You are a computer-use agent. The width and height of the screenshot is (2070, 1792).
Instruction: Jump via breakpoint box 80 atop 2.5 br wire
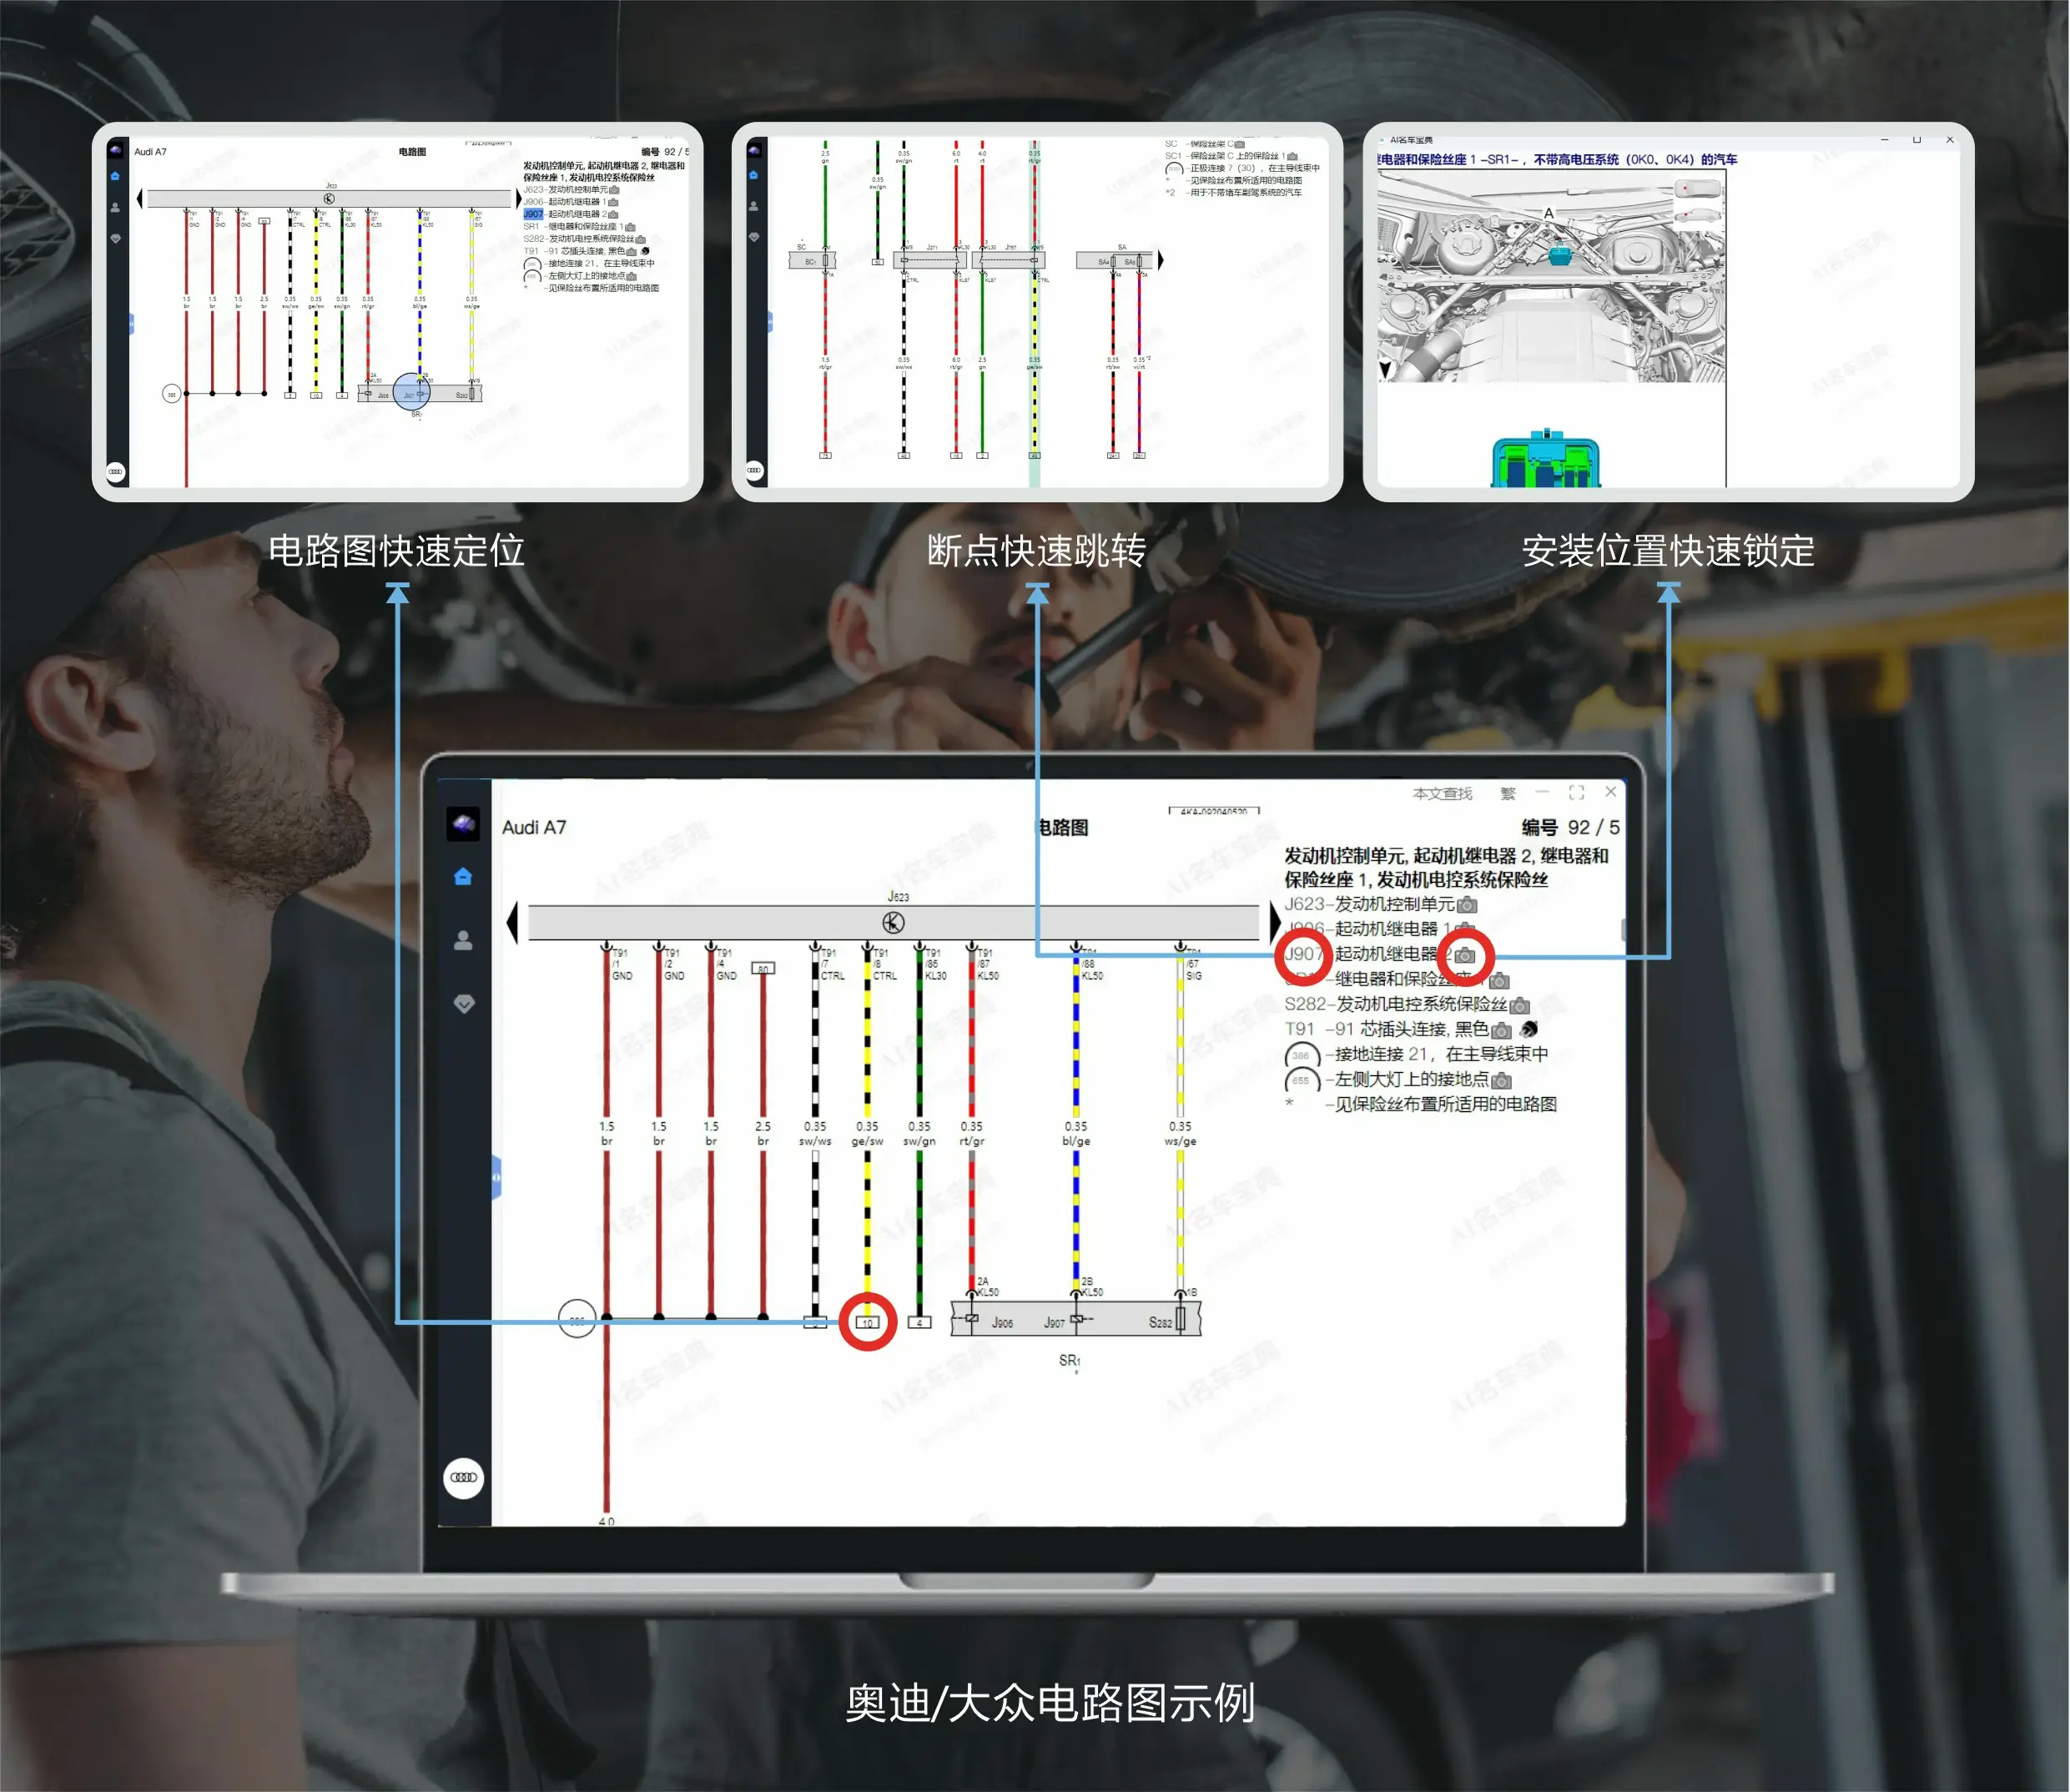pos(763,968)
